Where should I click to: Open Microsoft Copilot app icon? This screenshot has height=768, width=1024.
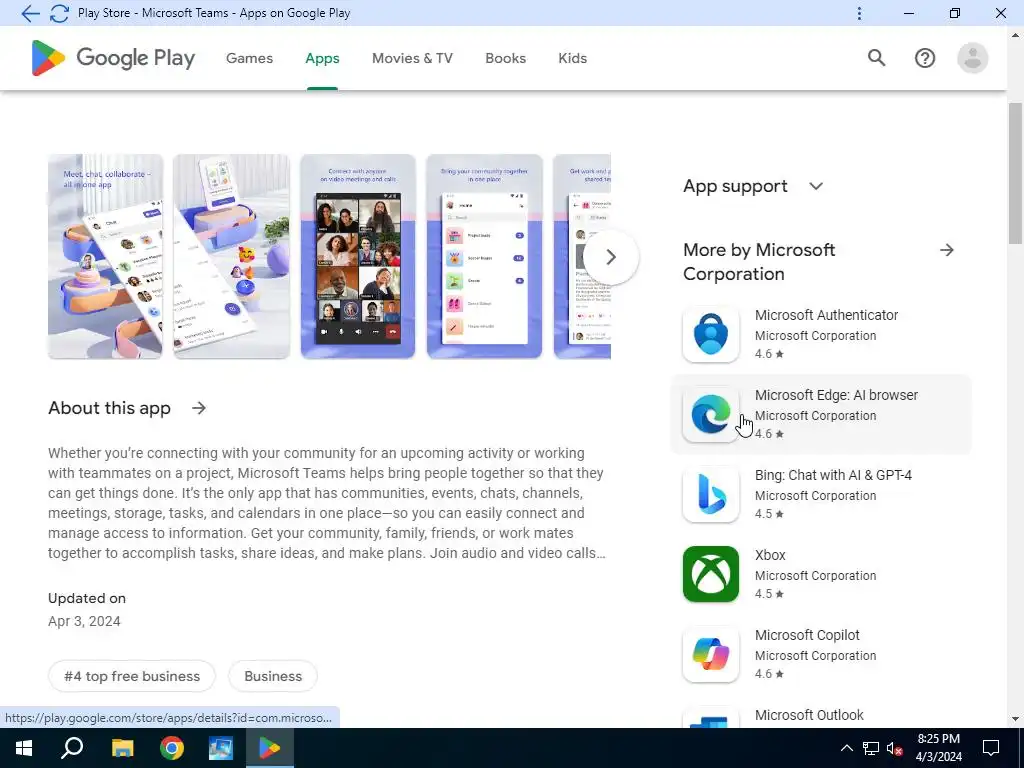coord(711,654)
